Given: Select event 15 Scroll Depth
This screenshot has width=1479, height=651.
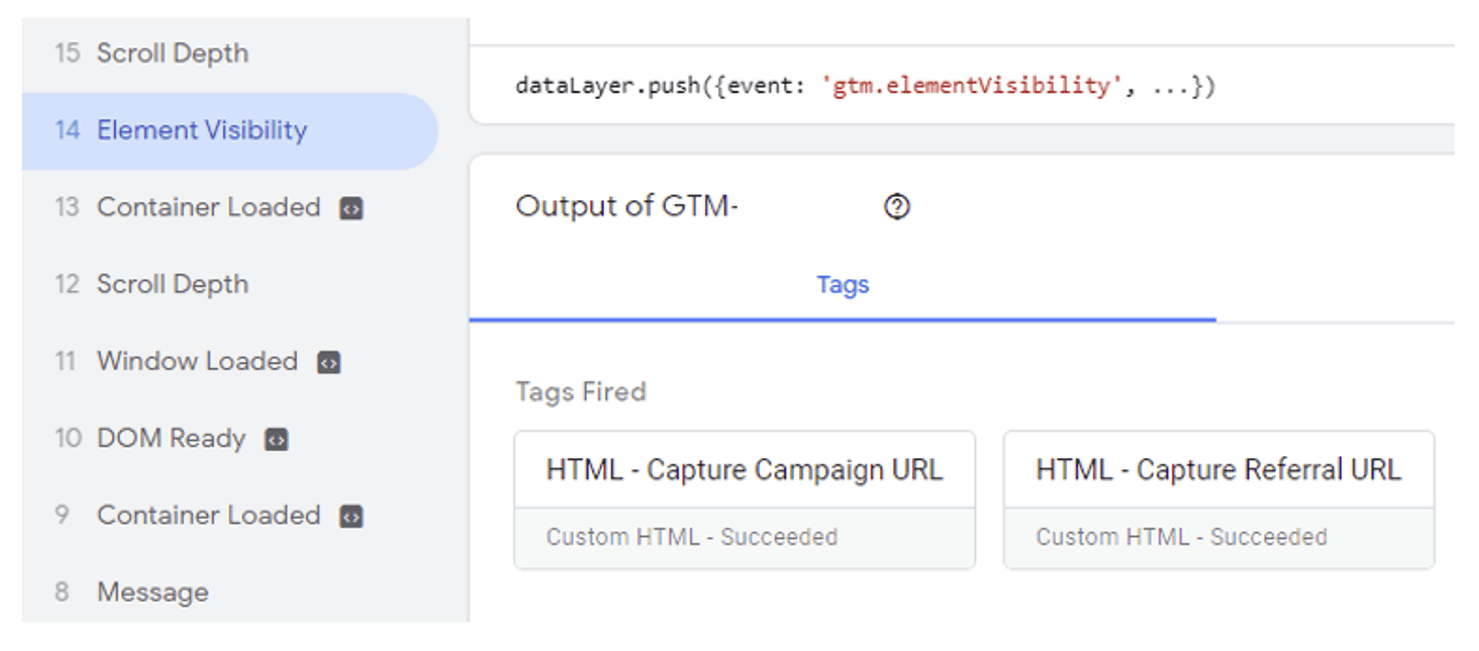Looking at the screenshot, I should click(x=172, y=54).
